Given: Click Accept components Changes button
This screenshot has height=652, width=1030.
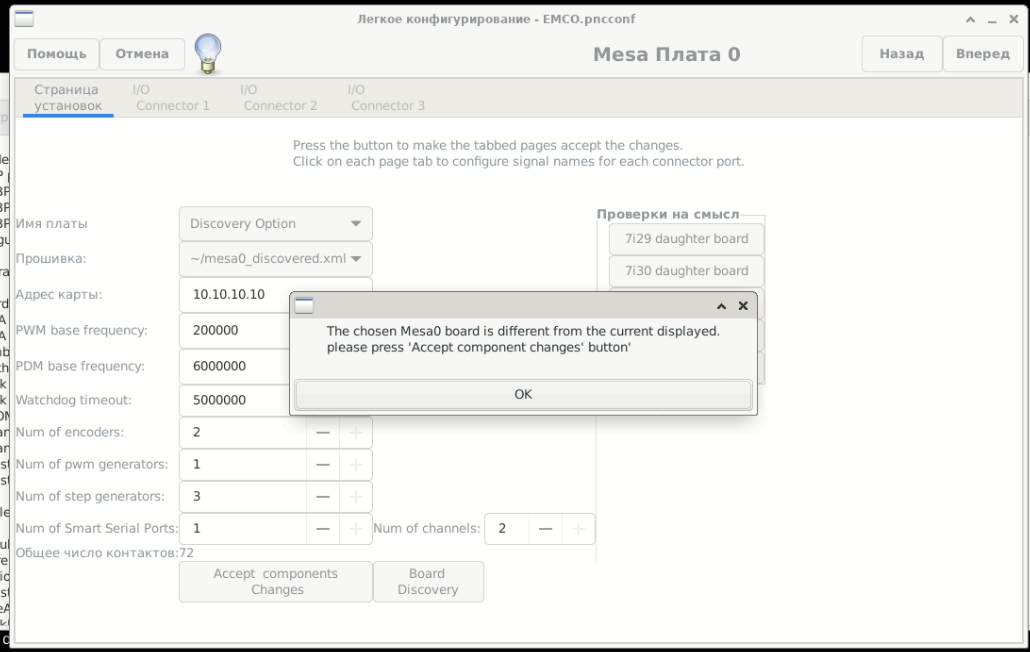Looking at the screenshot, I should [276, 581].
